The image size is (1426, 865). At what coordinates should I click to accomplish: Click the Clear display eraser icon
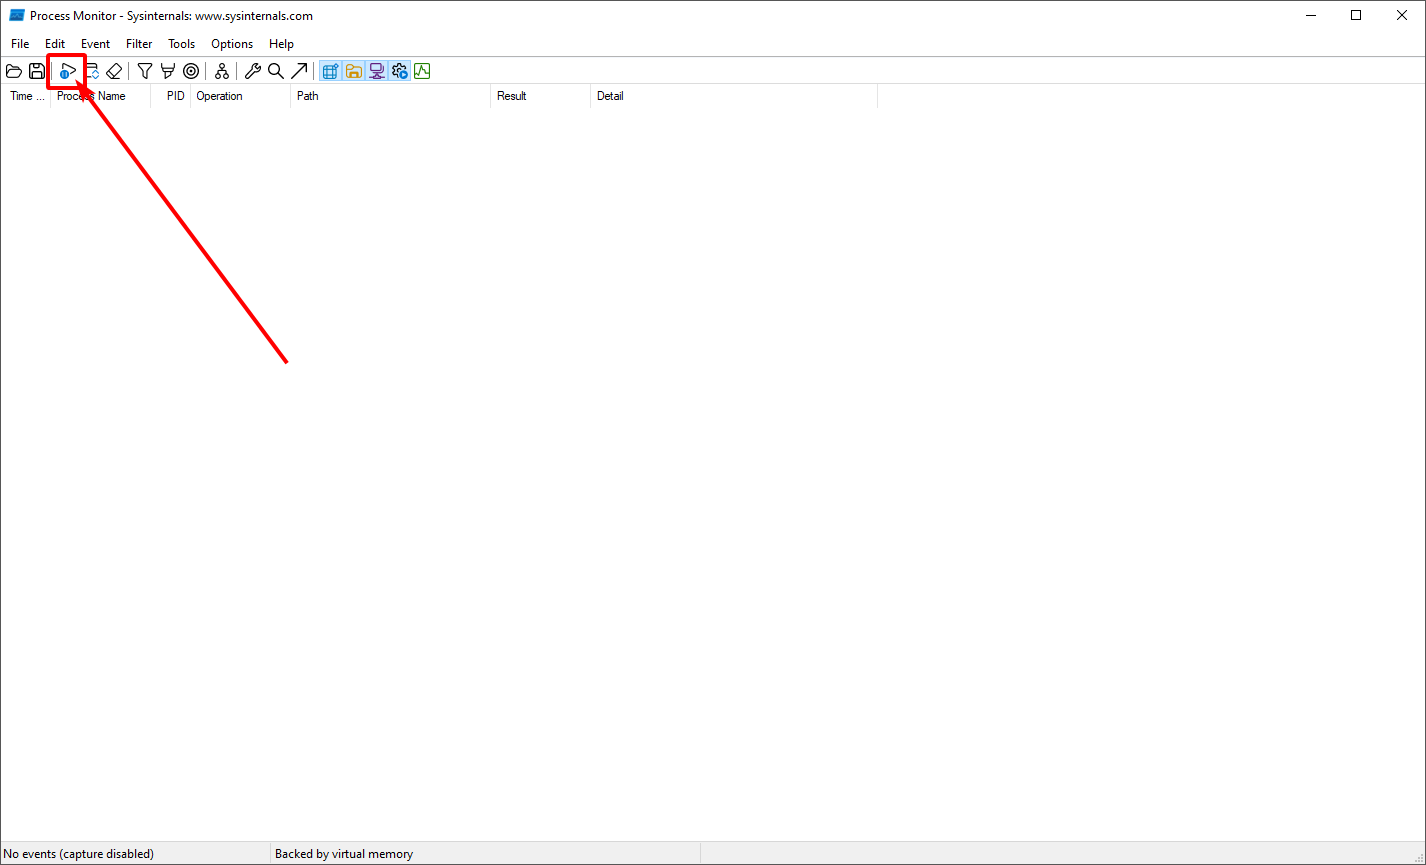[113, 70]
